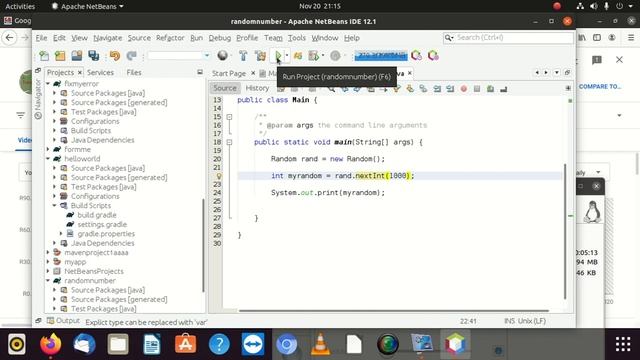The image size is (640, 360).
Task: Click the Uncomment icon at editor toolbar end
Action: [504, 89]
